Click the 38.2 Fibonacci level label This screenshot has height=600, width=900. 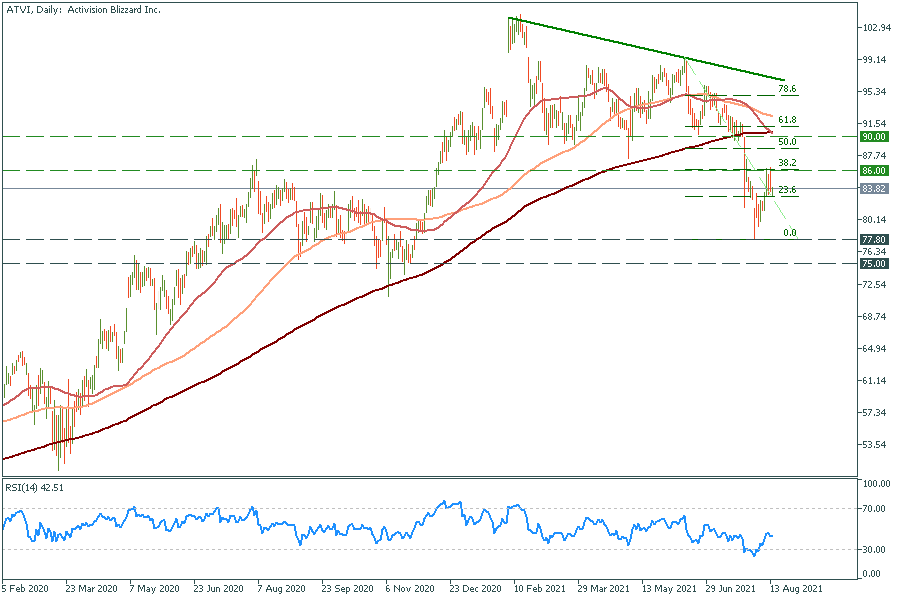coord(787,162)
